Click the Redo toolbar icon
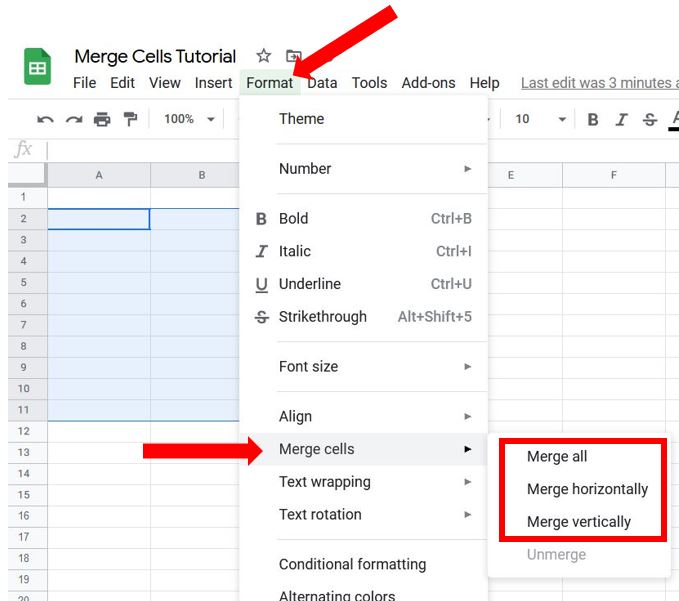The image size is (679, 601). click(74, 119)
